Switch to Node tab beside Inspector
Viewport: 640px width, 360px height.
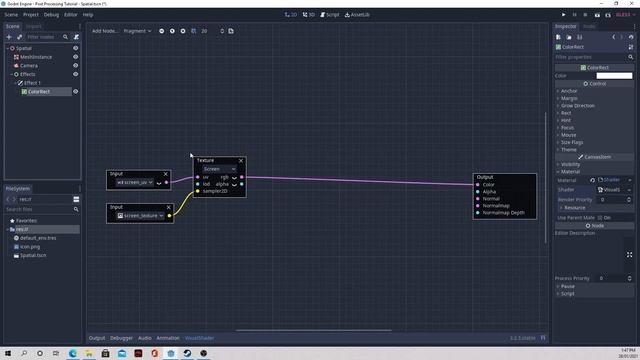click(x=589, y=26)
